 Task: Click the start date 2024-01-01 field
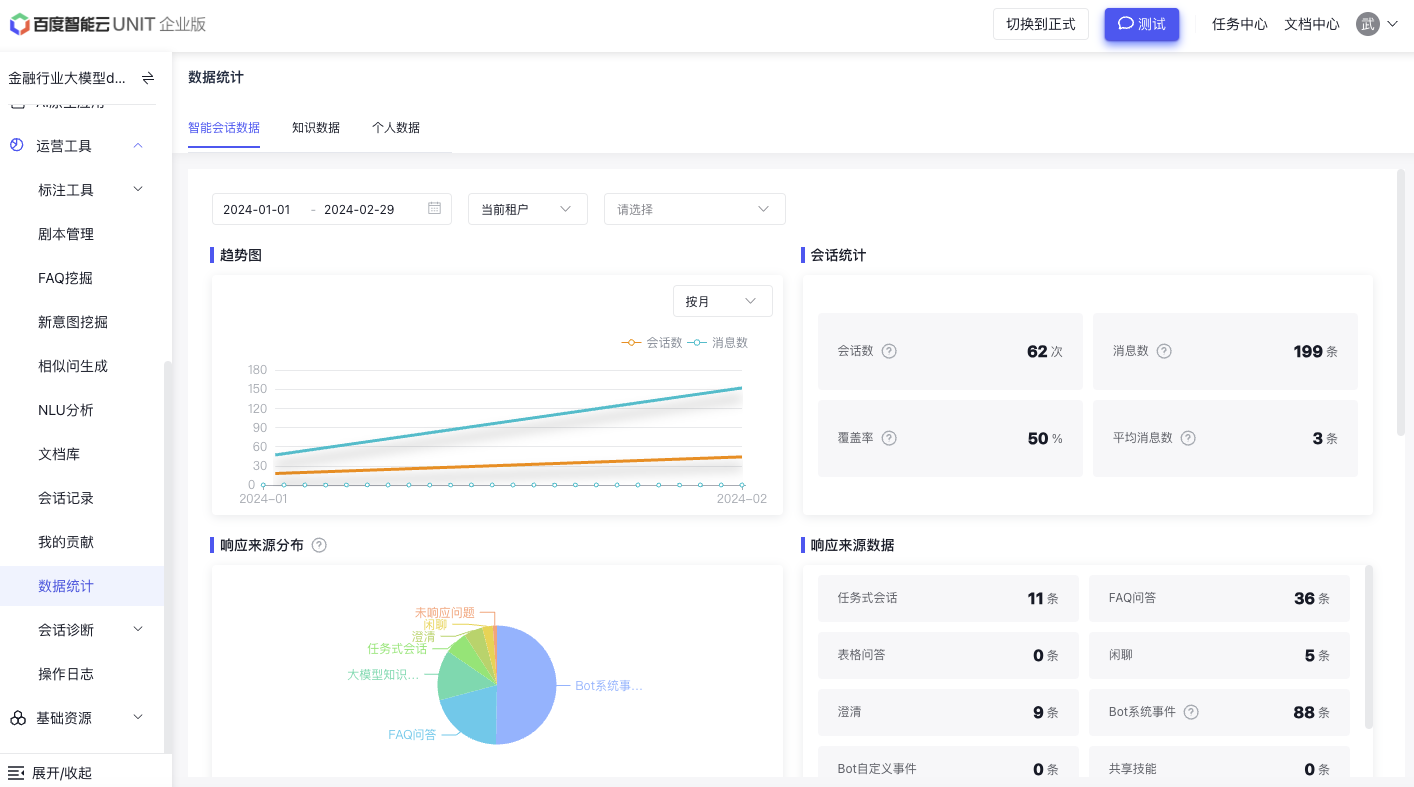coord(257,209)
